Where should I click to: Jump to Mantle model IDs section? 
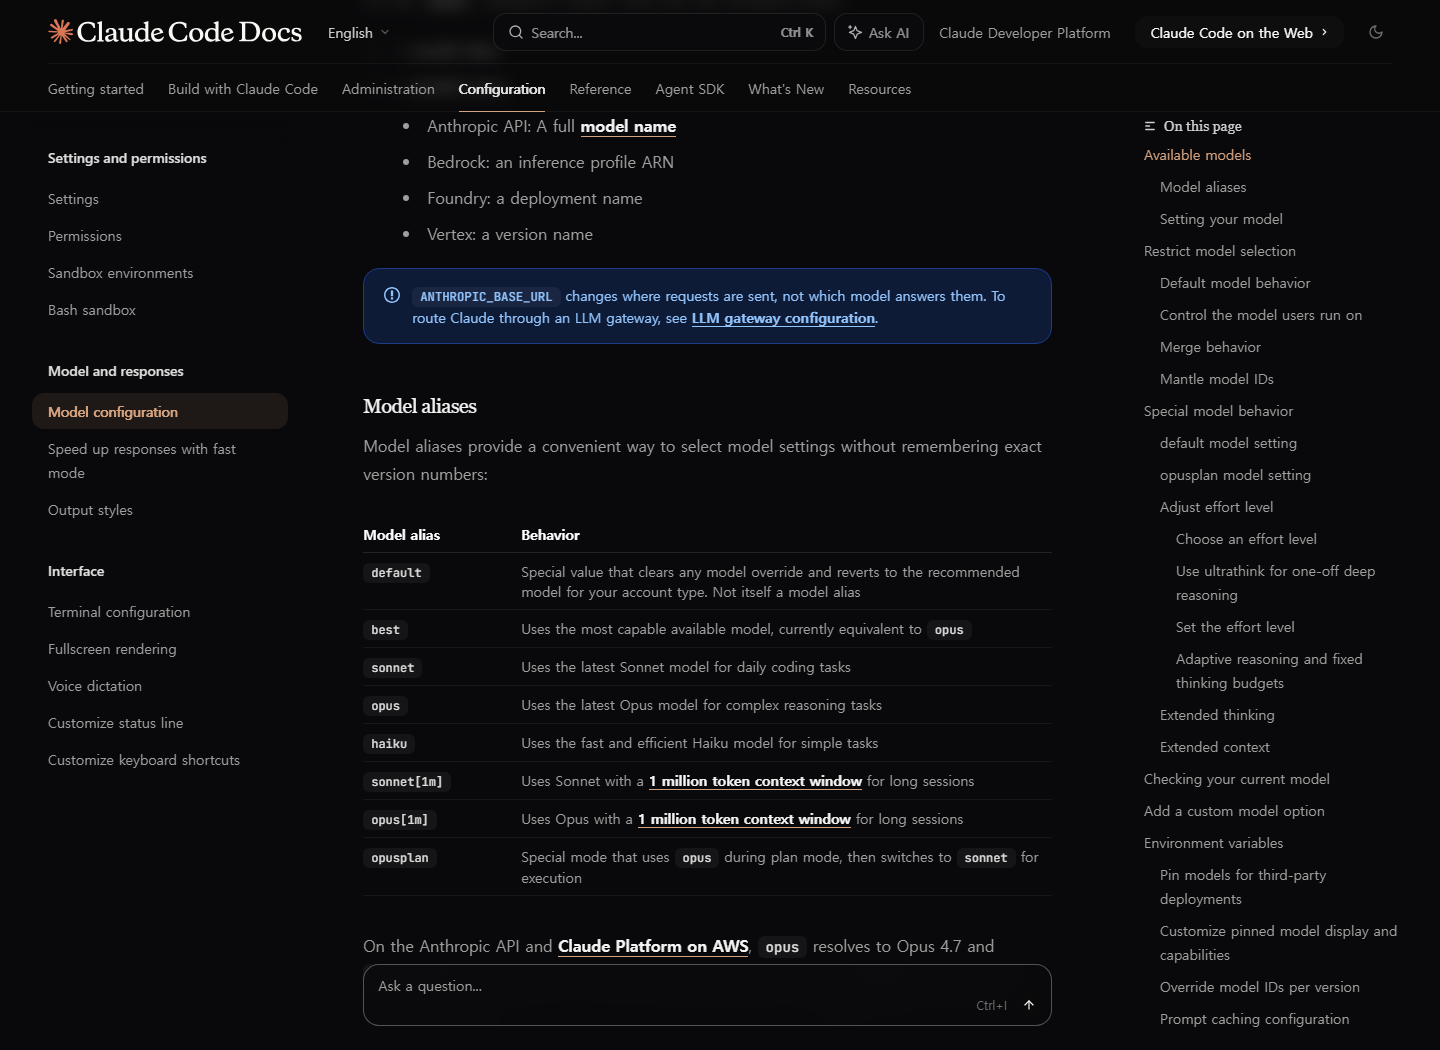1217,379
